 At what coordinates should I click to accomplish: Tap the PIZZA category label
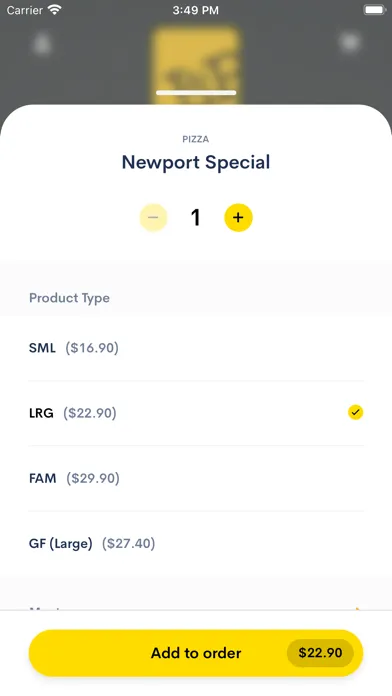click(196, 139)
